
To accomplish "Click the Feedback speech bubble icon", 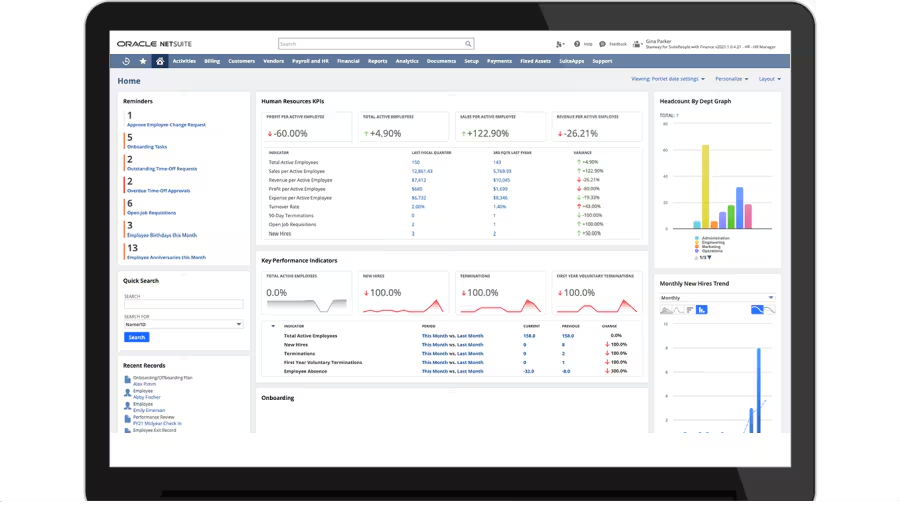I will [x=602, y=44].
